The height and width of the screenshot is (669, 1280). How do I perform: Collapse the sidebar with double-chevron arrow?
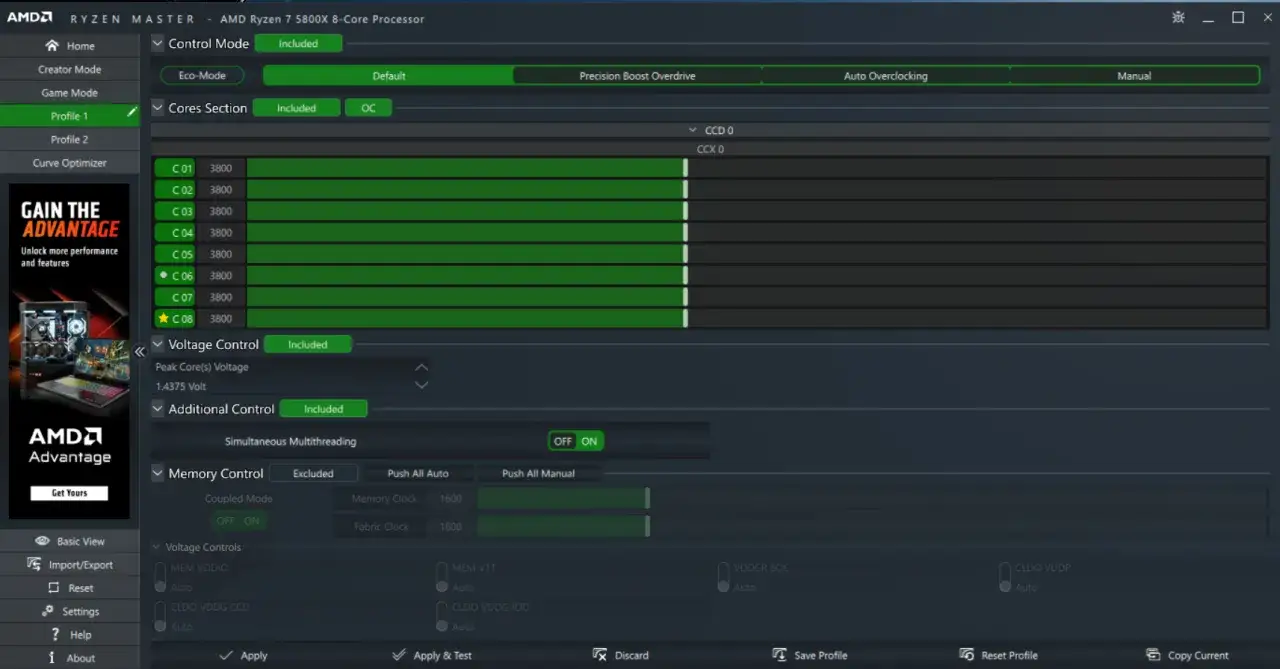point(140,351)
